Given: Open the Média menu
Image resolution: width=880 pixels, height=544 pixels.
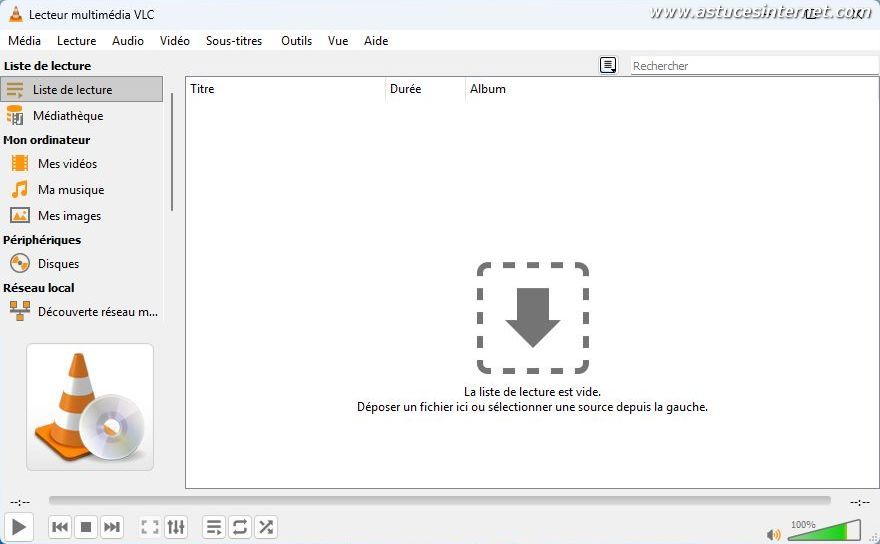Looking at the screenshot, I should (x=24, y=41).
